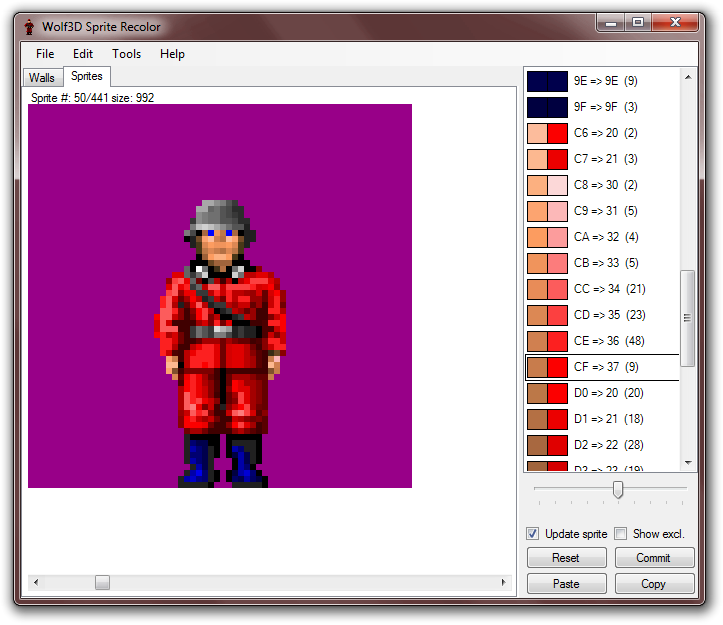
Task: Open the File menu
Action: 45,54
